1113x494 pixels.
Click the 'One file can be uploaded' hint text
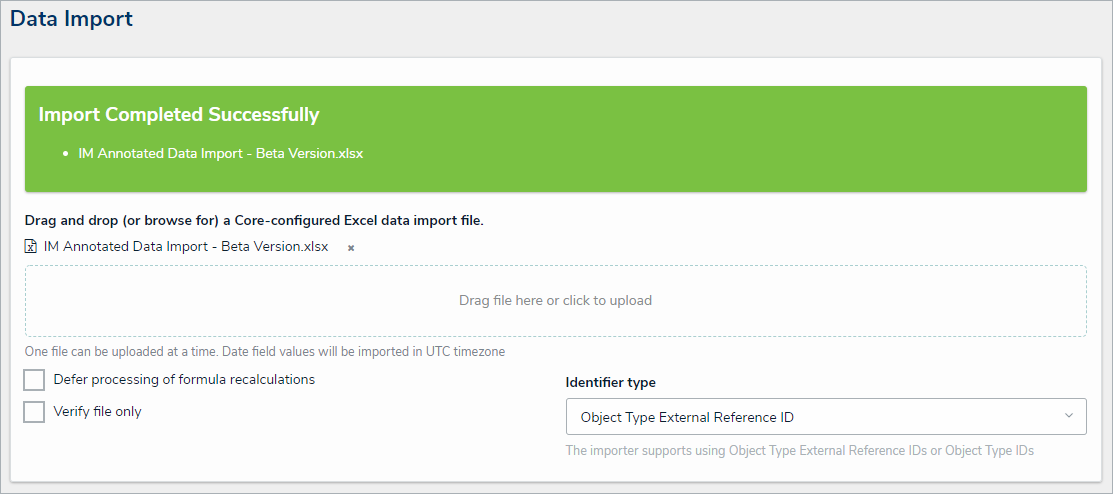[x=265, y=352]
